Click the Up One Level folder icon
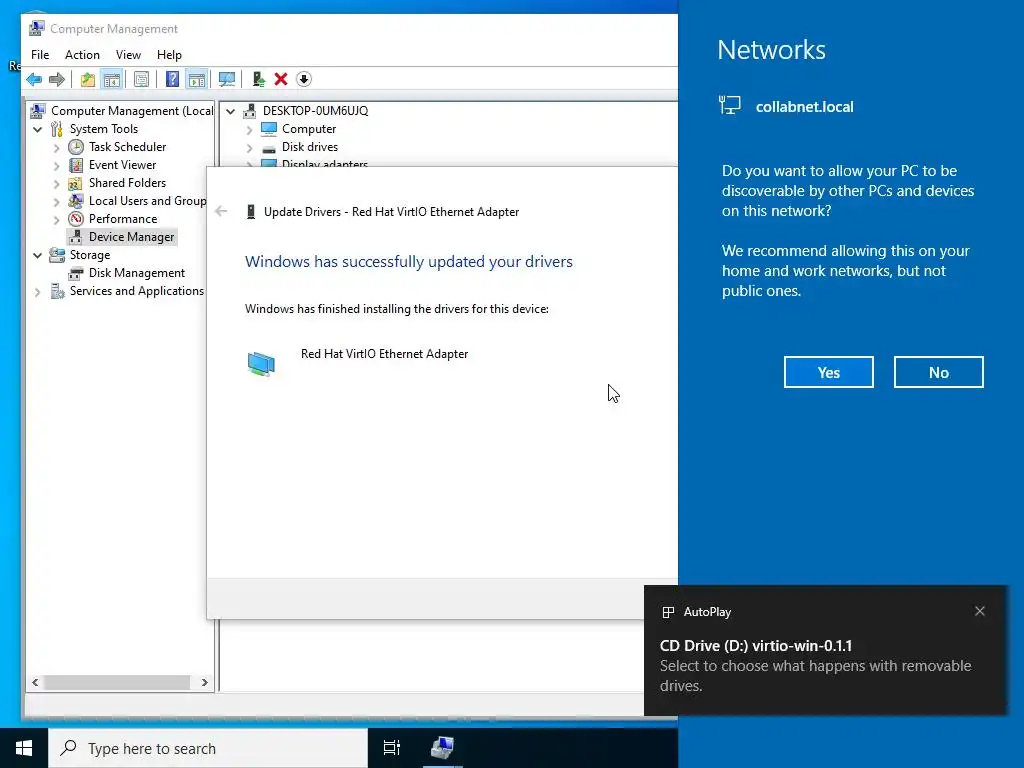The height and width of the screenshot is (768, 1024). pos(88,80)
